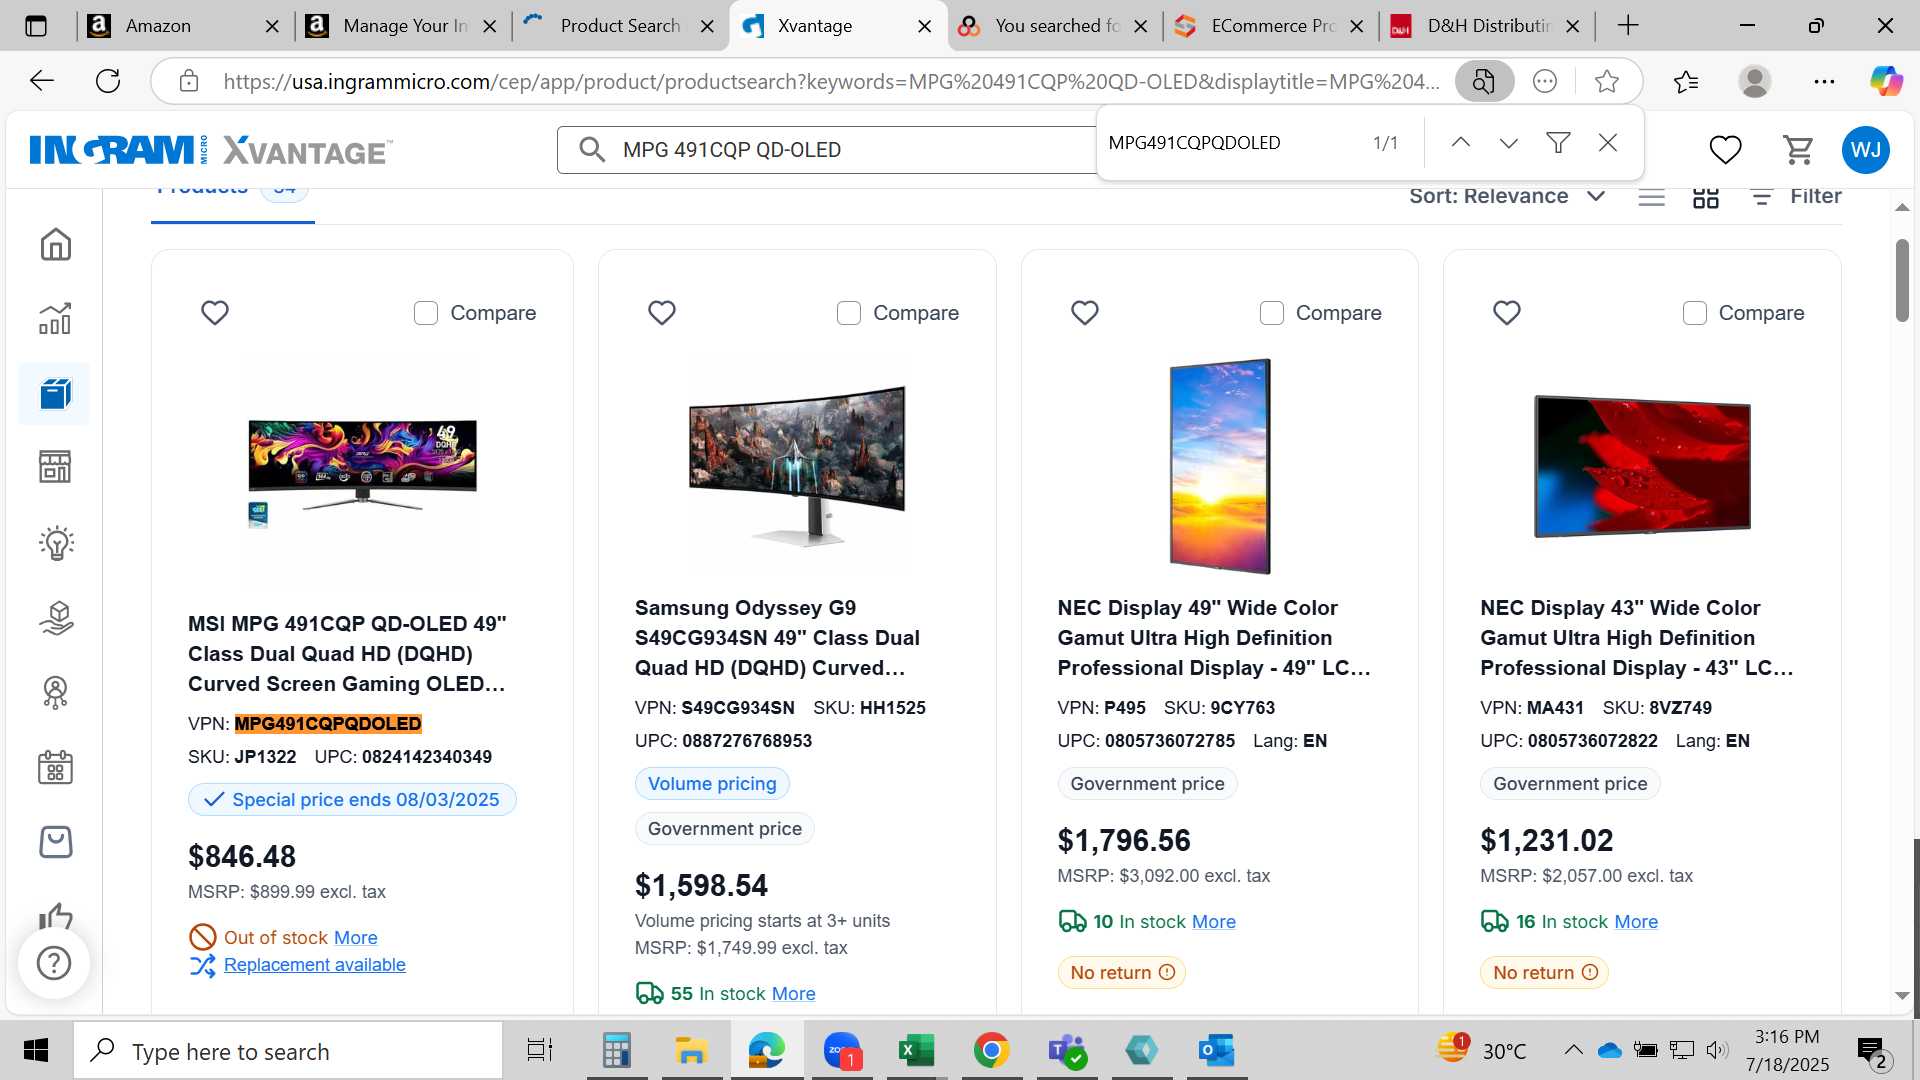Image resolution: width=1920 pixels, height=1080 pixels.
Task: Switch to list view layout
Action: pyautogui.click(x=1652, y=197)
